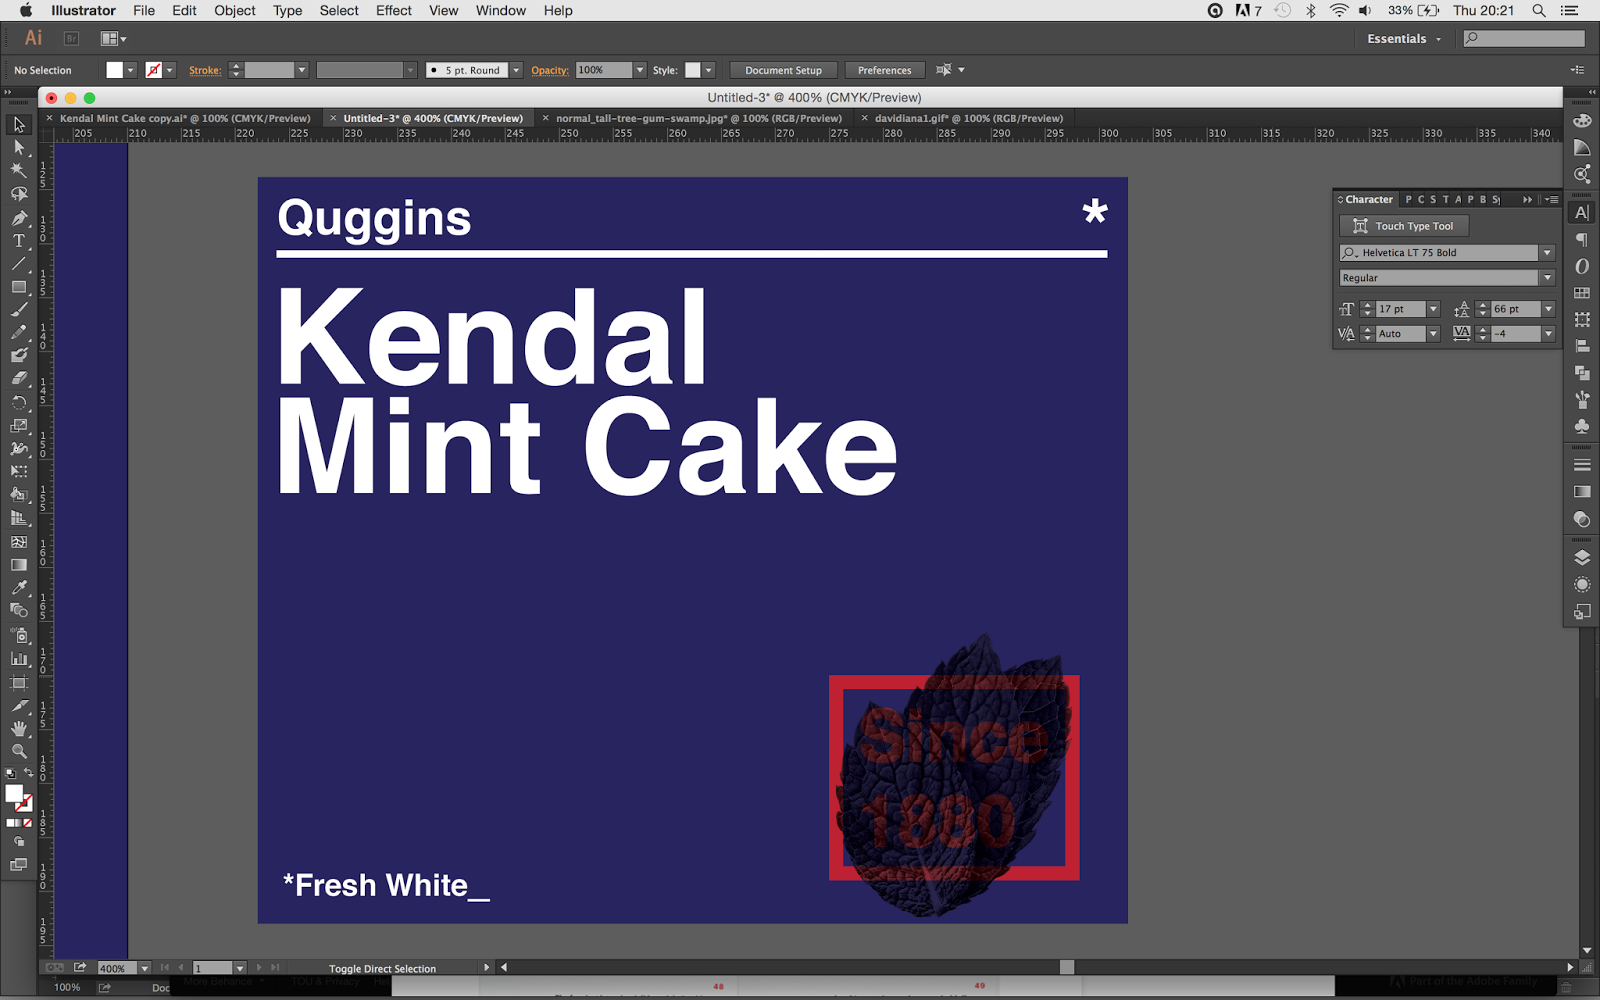Screen dimensions: 1600x1000
Task: Select the Artboard tool
Action: 19,683
